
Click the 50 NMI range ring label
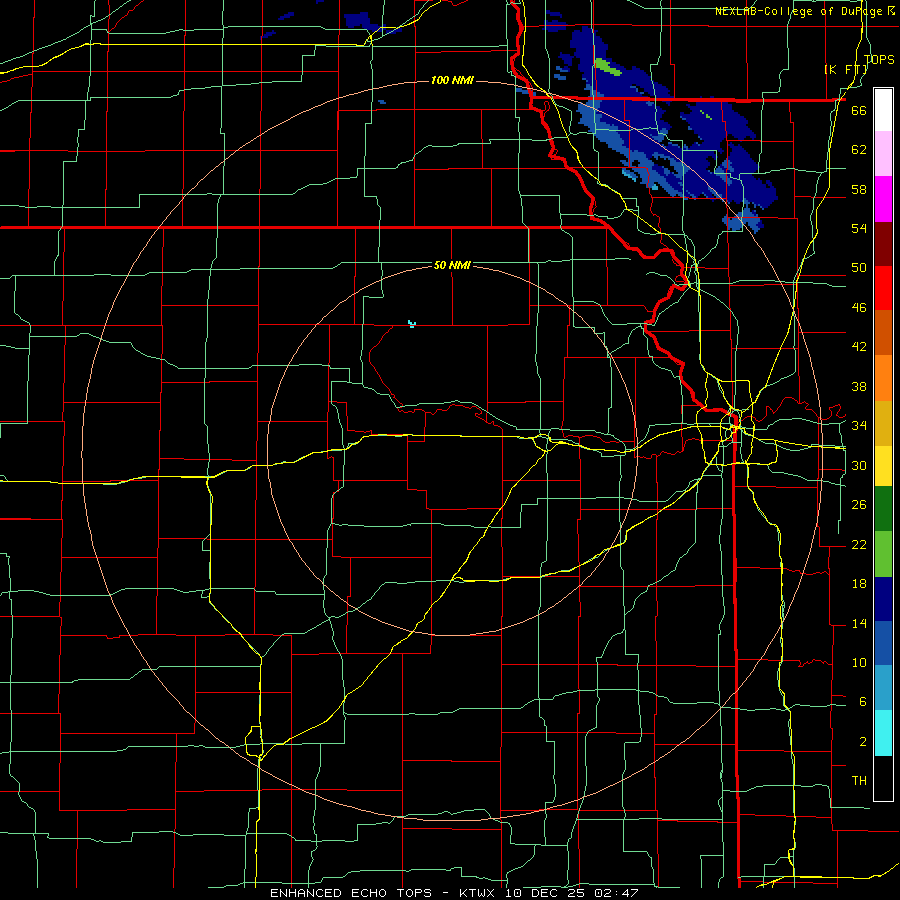(452, 265)
